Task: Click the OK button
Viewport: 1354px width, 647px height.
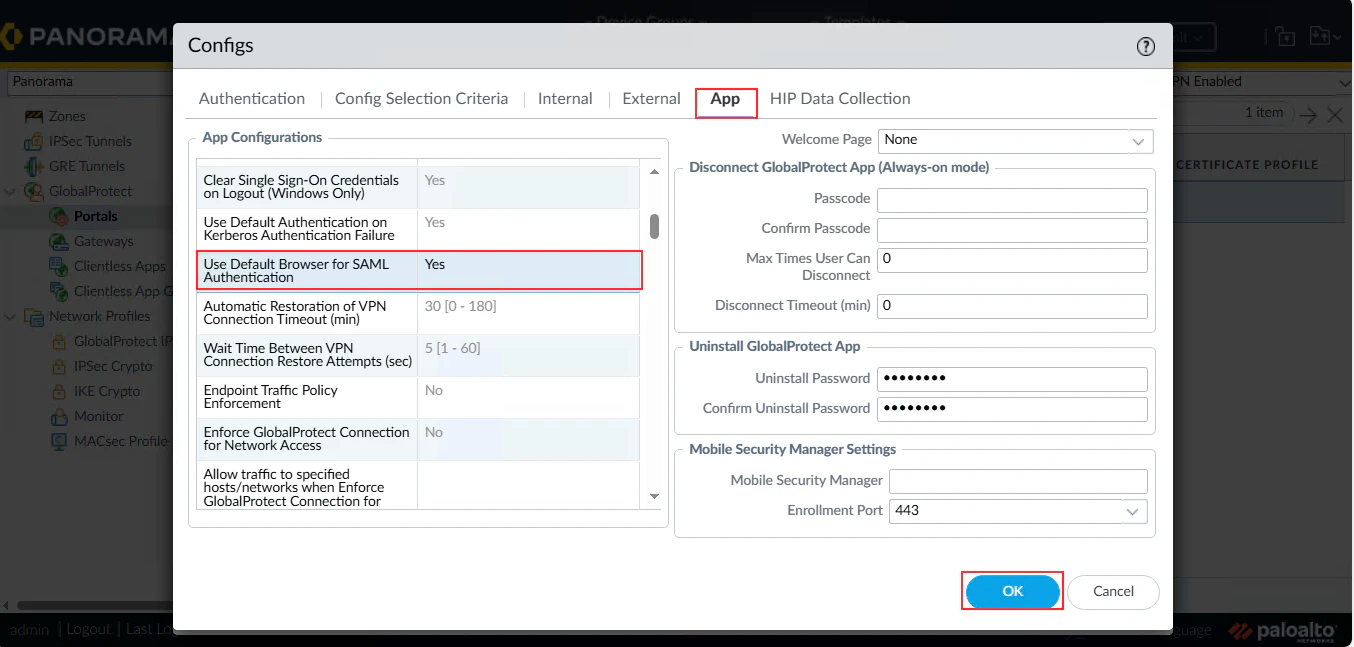Action: [1013, 592]
